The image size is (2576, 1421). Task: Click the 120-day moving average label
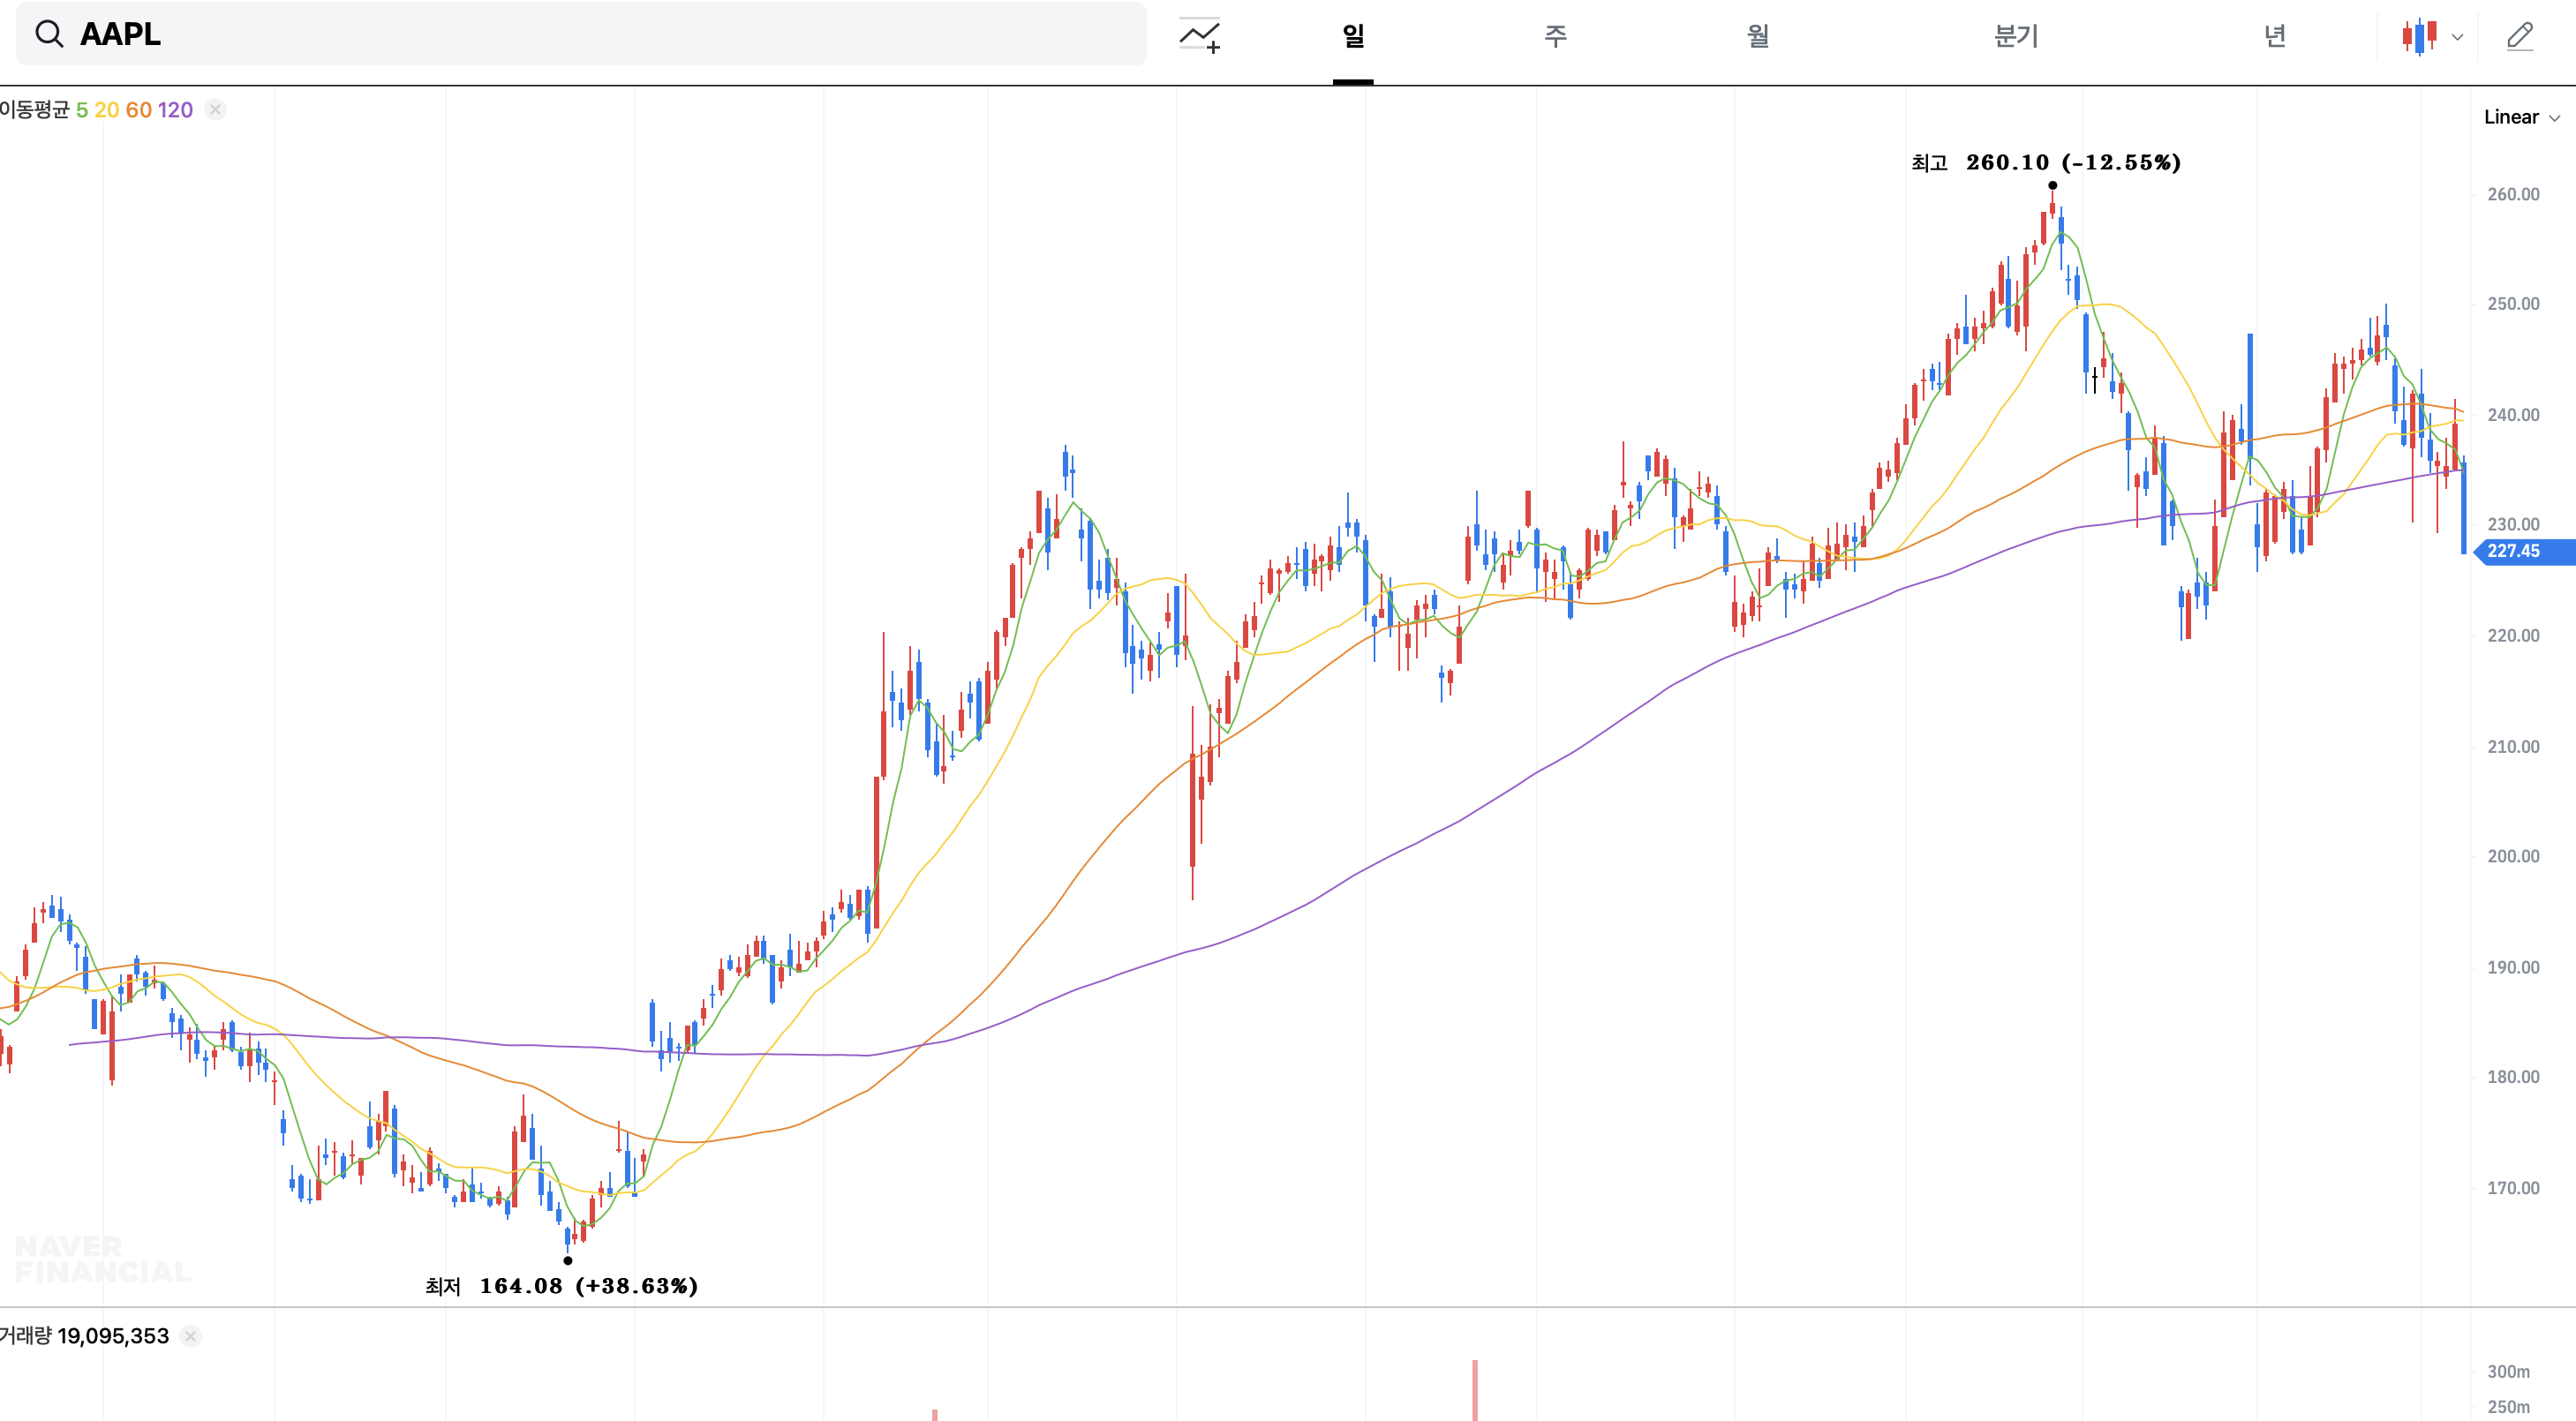pos(175,110)
